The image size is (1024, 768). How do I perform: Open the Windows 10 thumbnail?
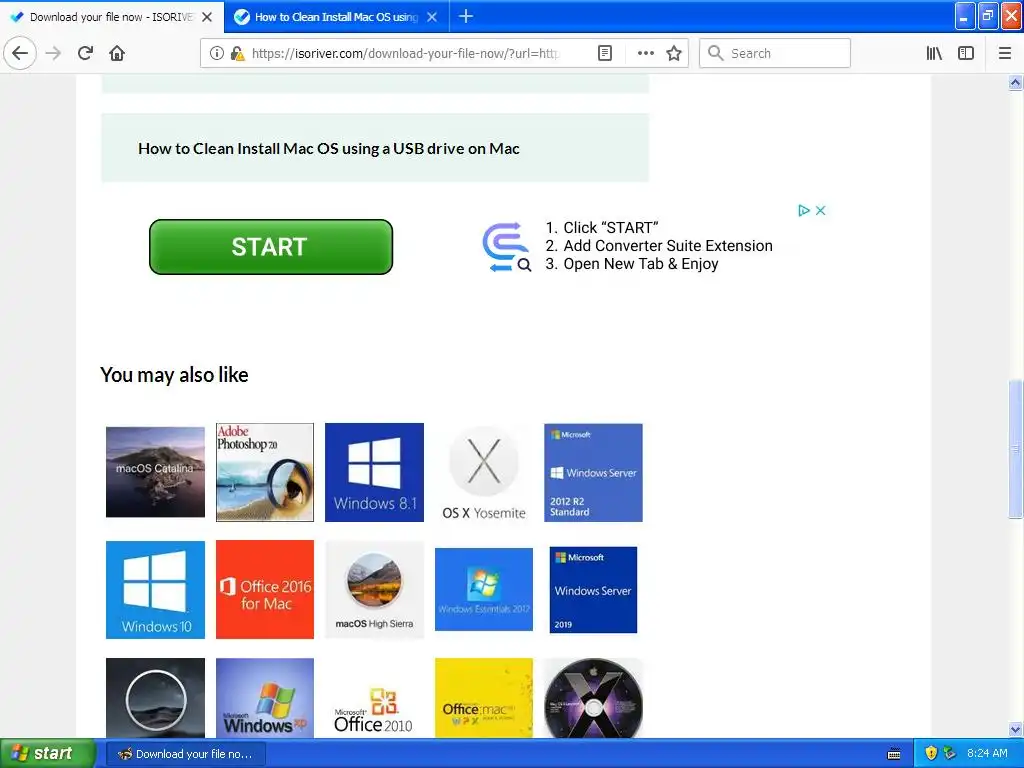[x=155, y=590]
